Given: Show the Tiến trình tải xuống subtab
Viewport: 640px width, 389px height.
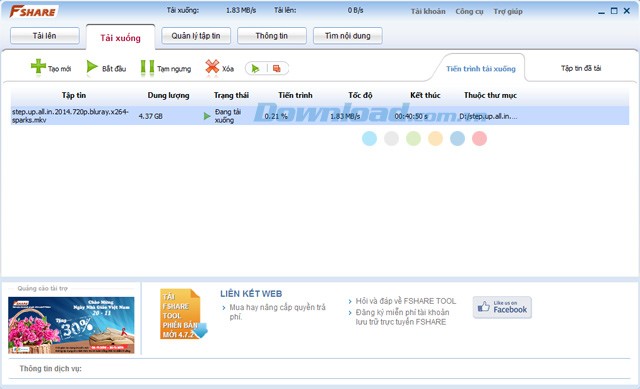Looking at the screenshot, I should point(481,69).
